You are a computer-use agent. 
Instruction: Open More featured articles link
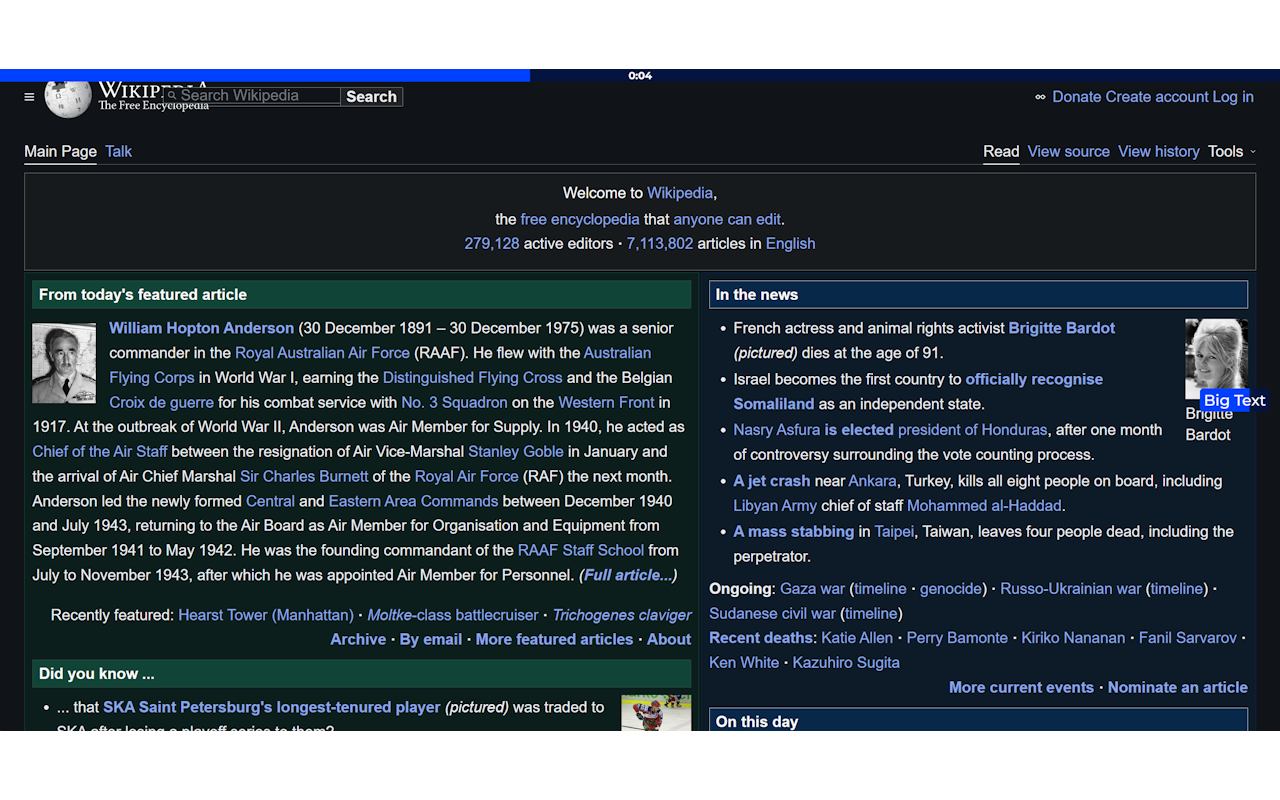[554, 639]
